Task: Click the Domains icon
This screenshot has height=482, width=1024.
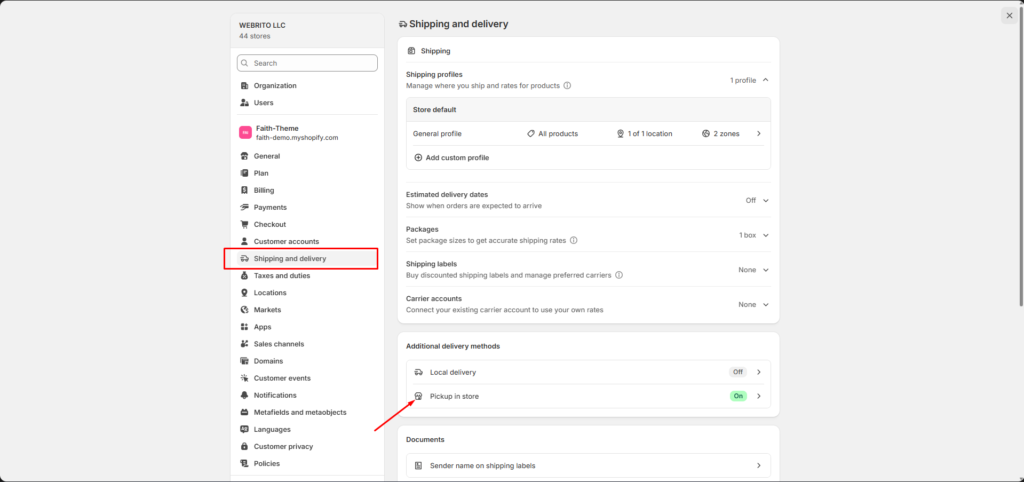Action: point(244,361)
